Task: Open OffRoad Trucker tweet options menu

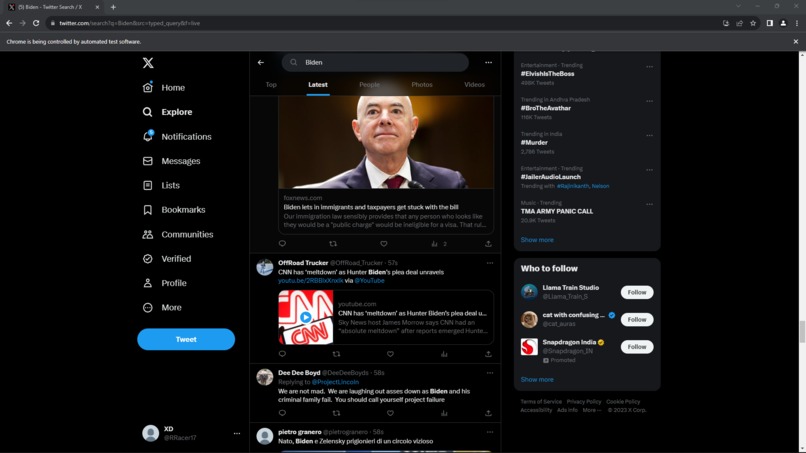Action: click(490, 263)
